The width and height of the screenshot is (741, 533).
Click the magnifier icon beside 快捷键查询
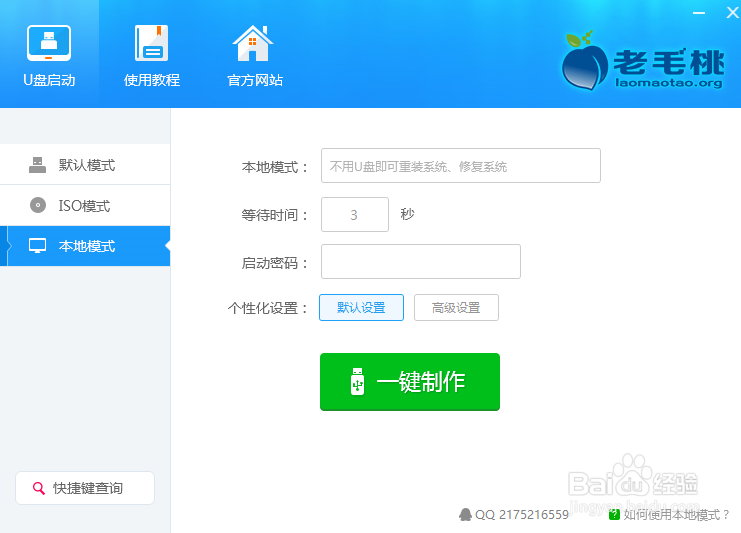[39, 488]
